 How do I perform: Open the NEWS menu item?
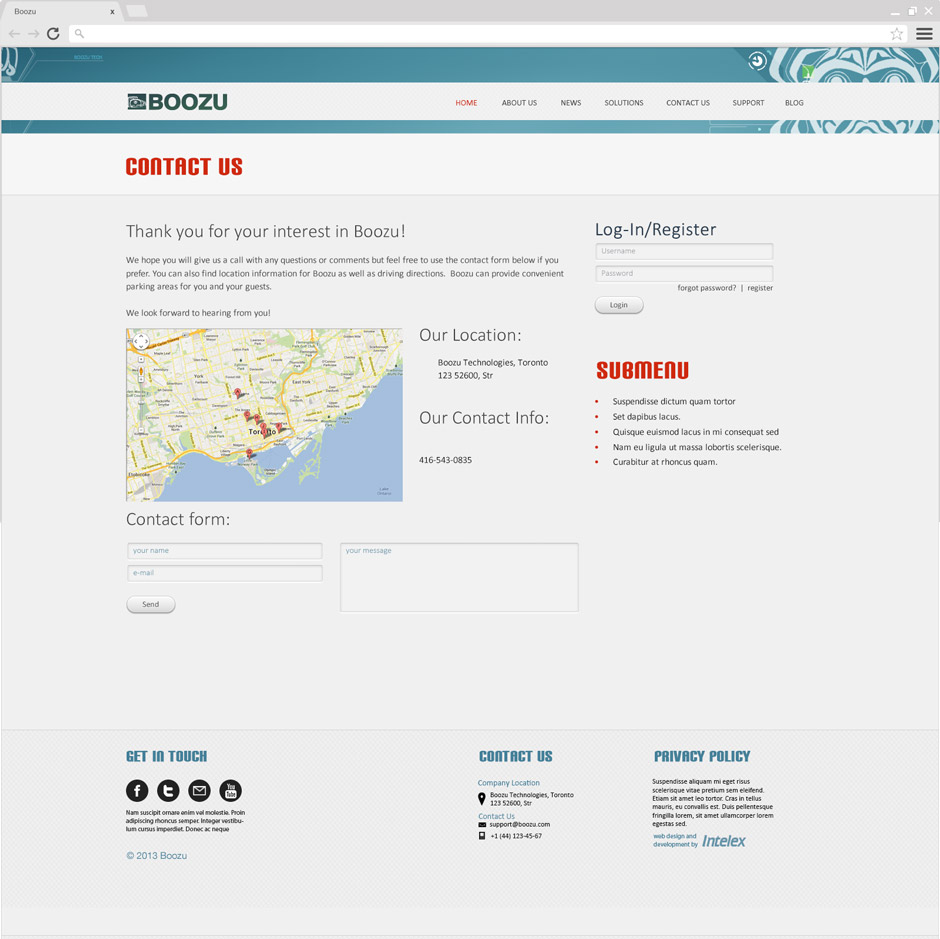point(571,103)
